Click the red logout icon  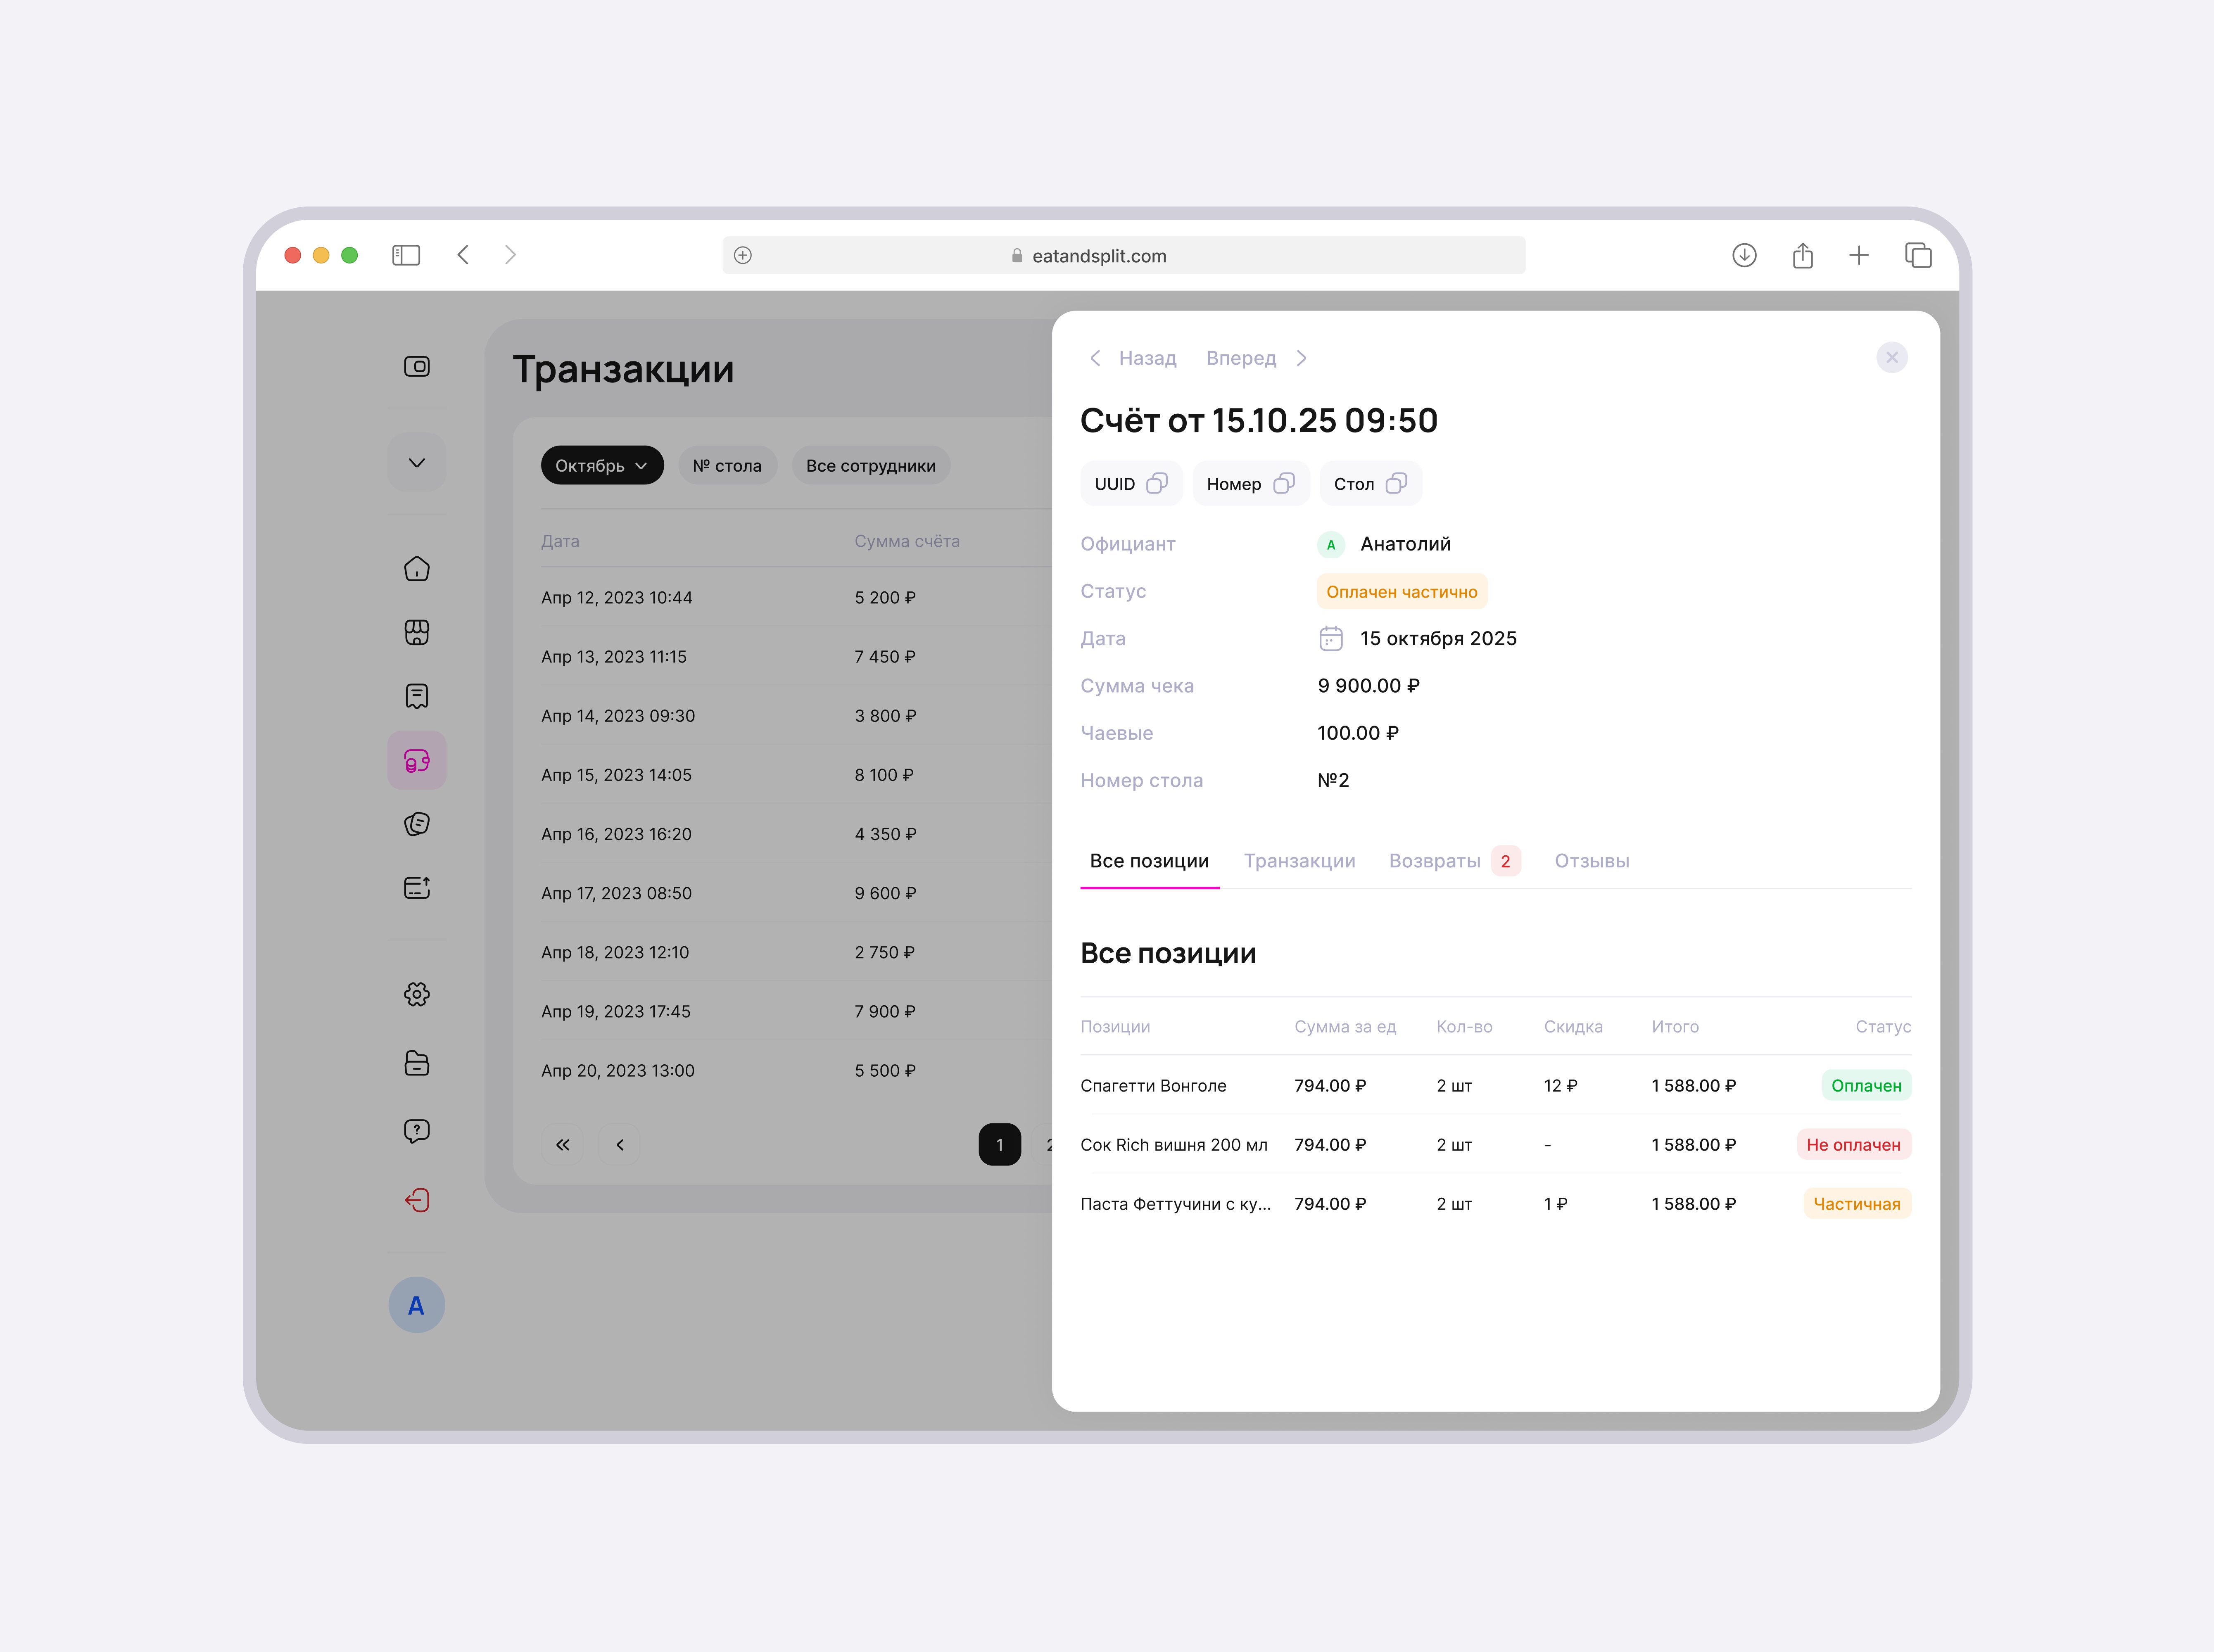[417, 1200]
